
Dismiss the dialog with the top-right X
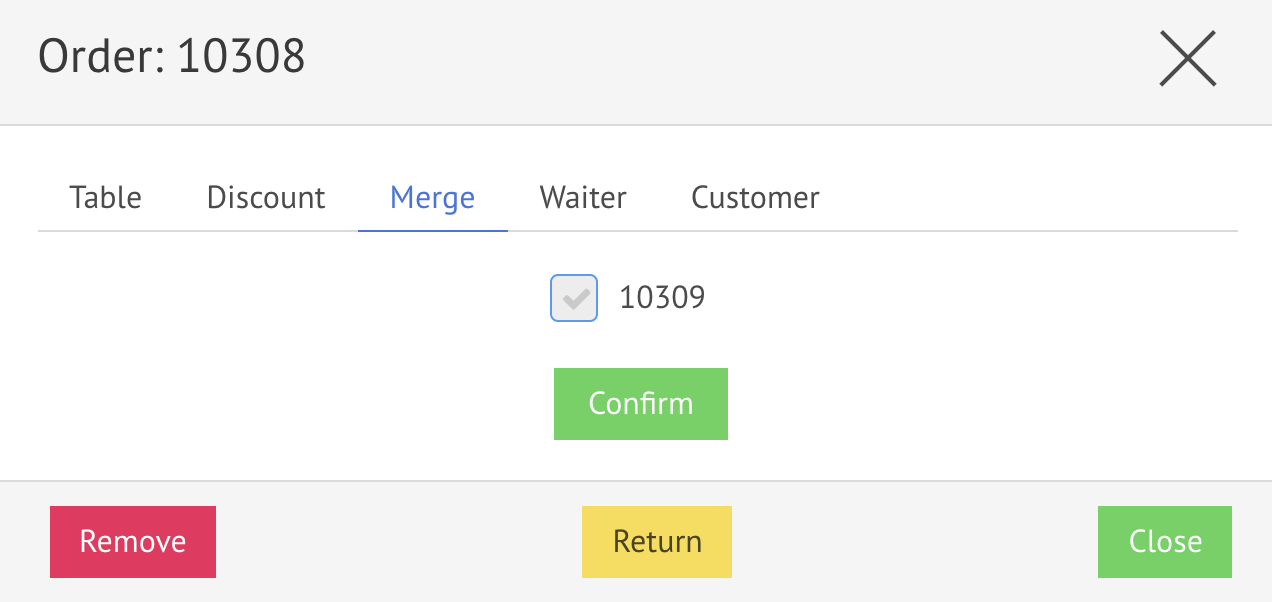pyautogui.click(x=1187, y=58)
